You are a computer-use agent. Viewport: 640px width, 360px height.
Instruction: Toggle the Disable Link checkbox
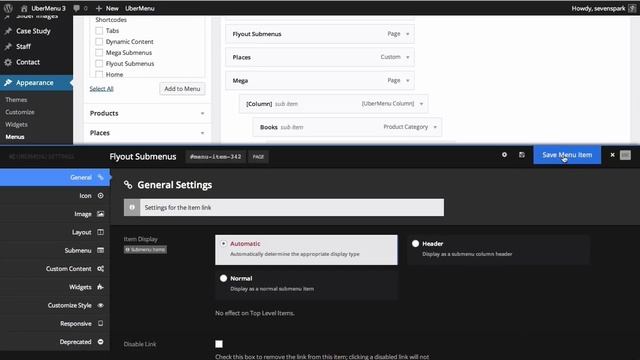coord(219,344)
